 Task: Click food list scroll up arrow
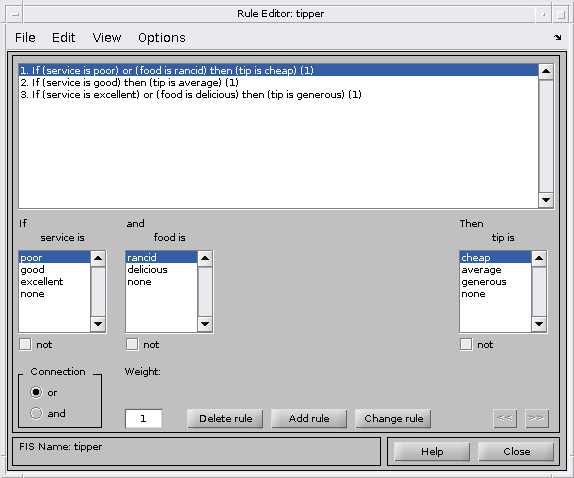[205, 258]
